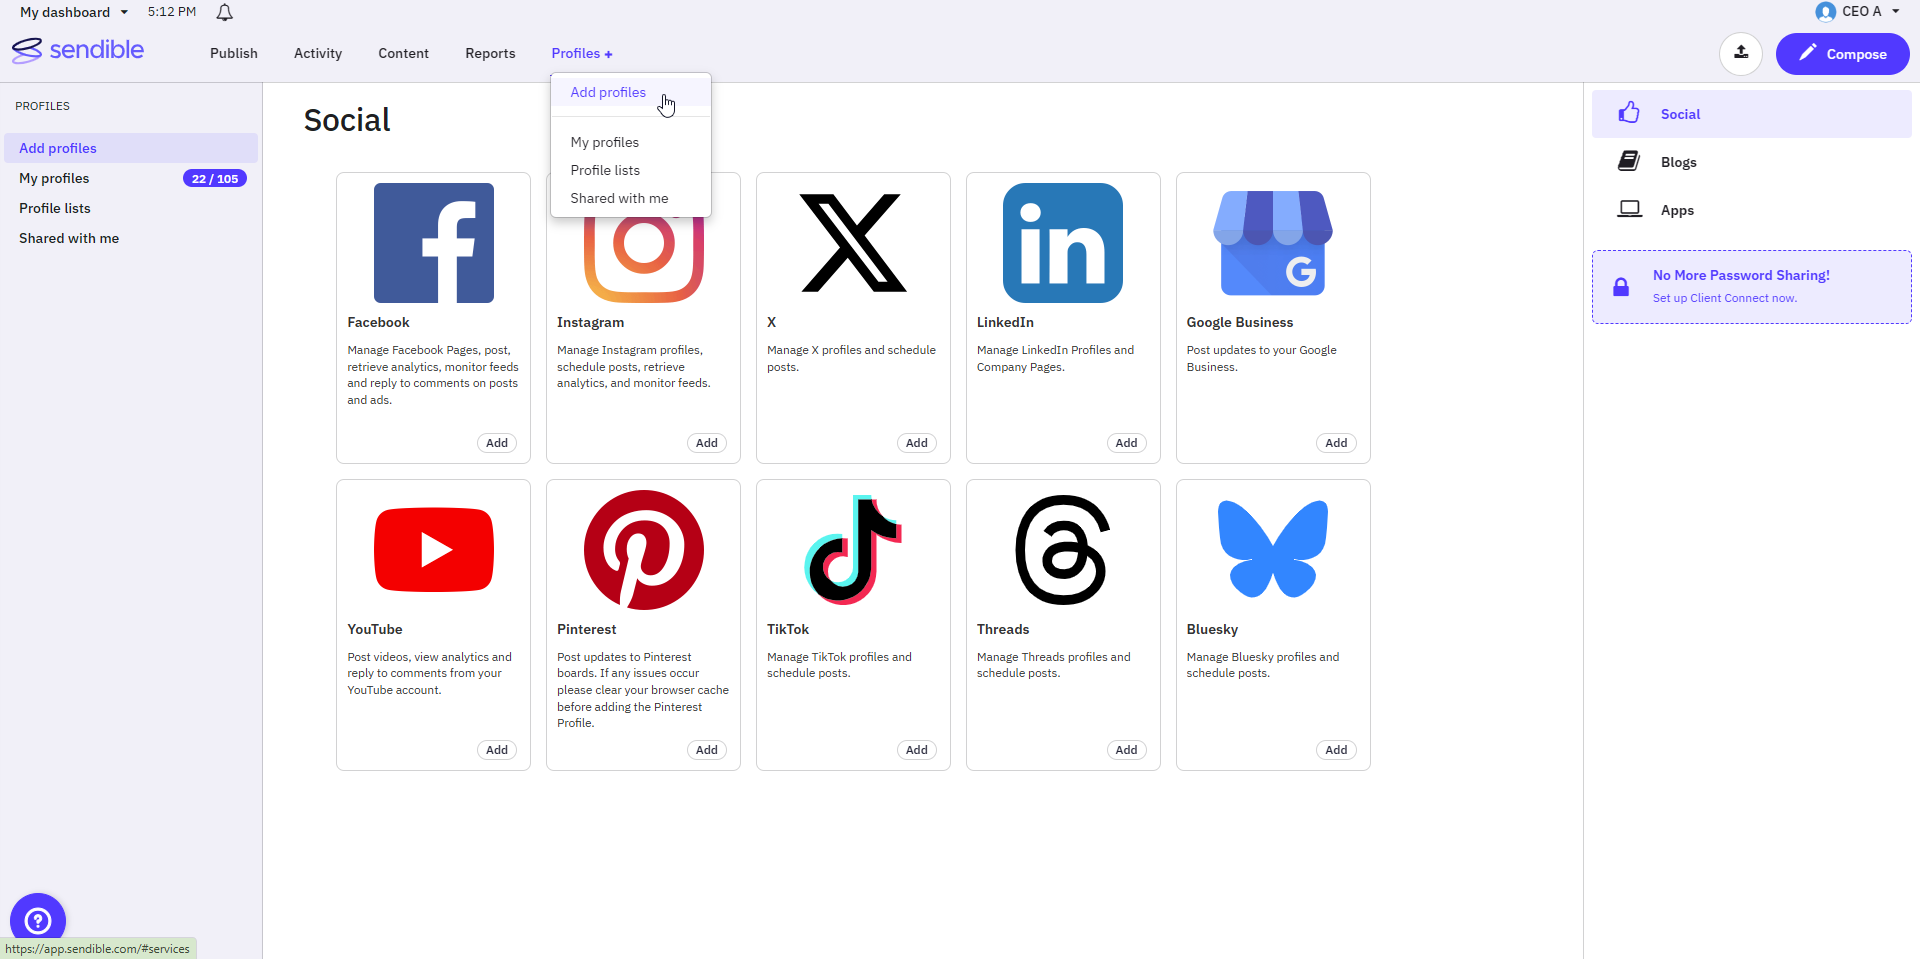
Task: Expand the Profiles menu in navigation
Action: (x=582, y=53)
